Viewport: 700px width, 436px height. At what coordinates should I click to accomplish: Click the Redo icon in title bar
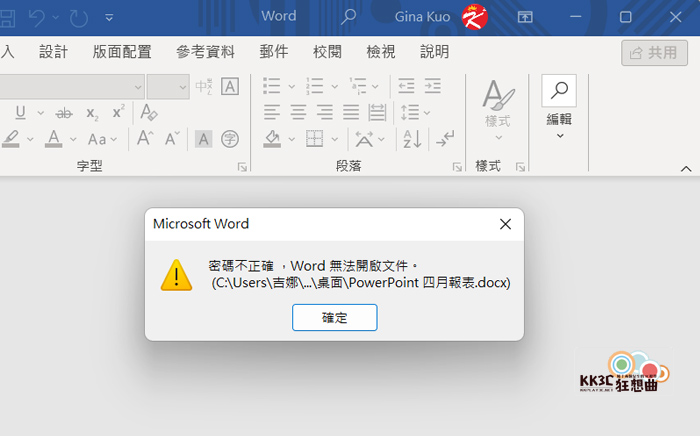point(79,18)
